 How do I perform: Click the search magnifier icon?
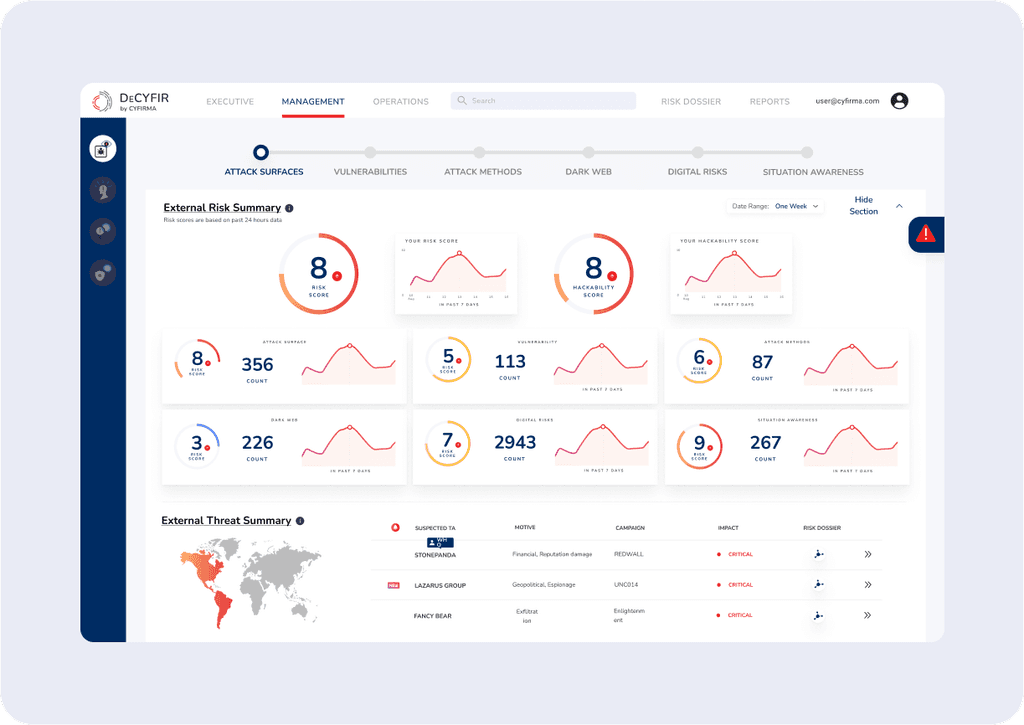462,101
